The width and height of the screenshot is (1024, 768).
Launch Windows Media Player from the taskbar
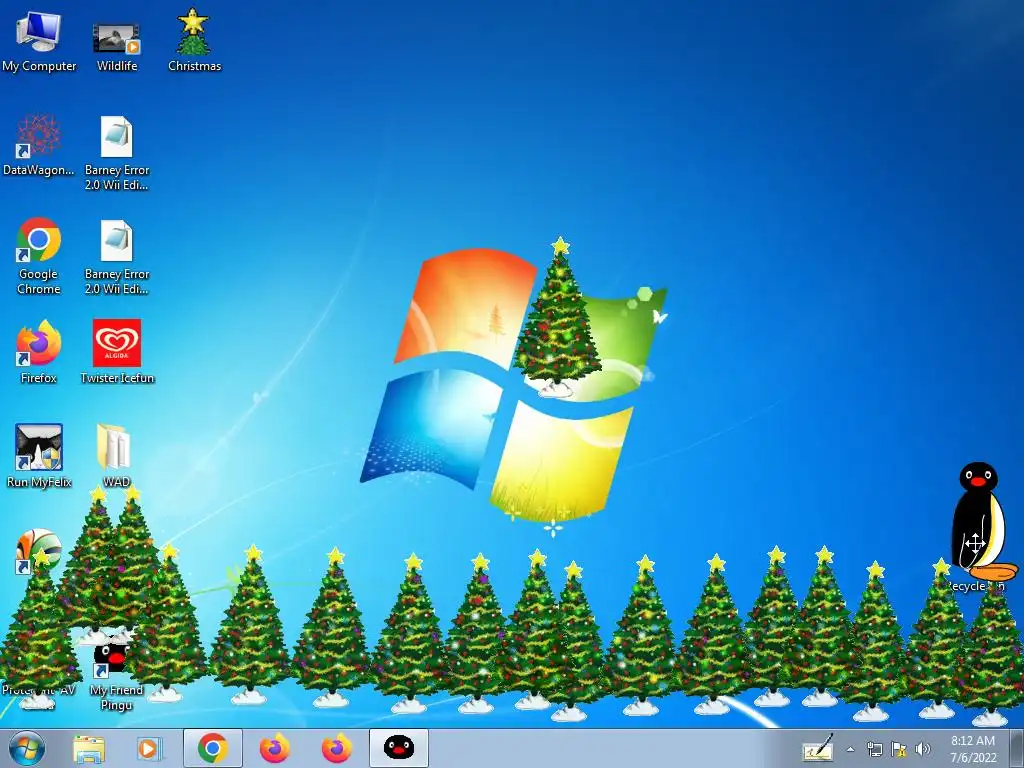[150, 748]
